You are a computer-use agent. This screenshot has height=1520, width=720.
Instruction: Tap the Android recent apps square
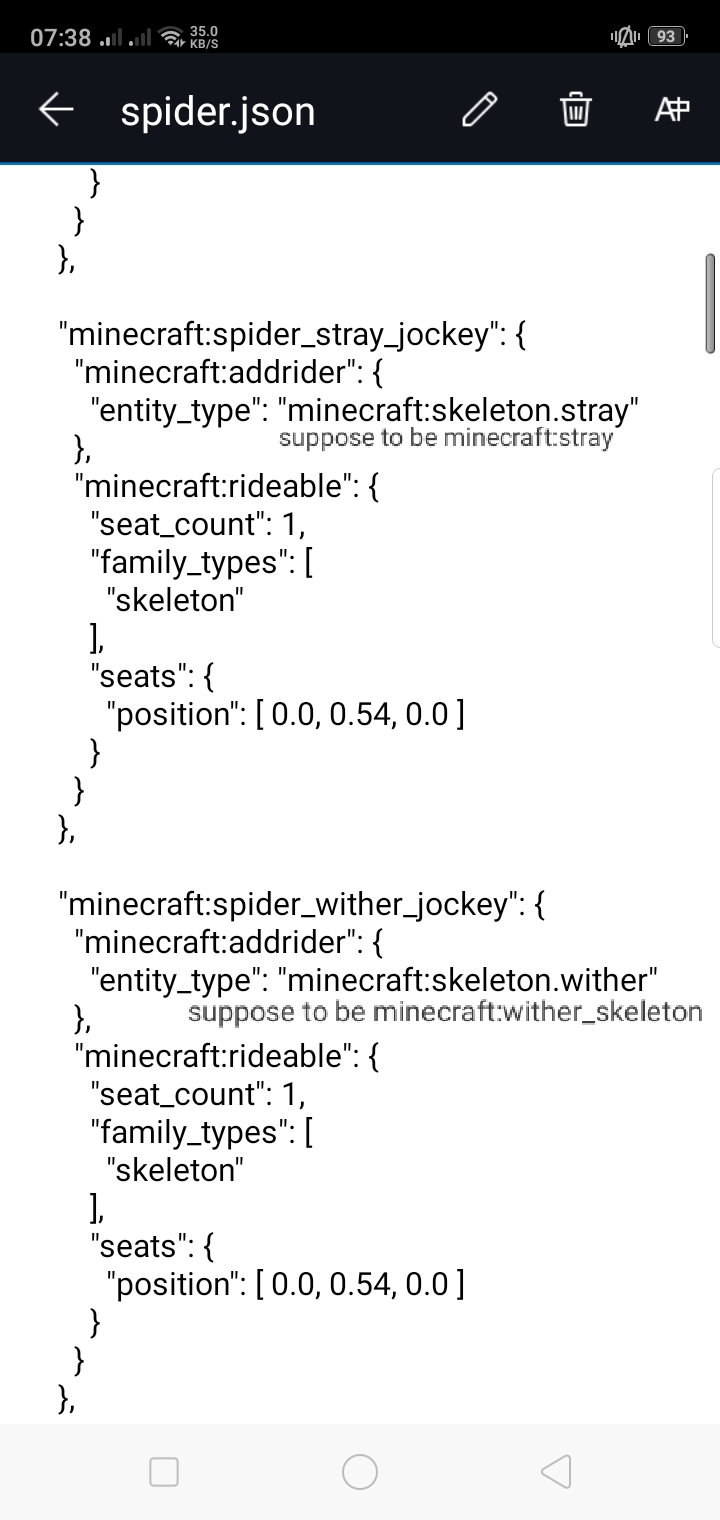[x=164, y=1472]
